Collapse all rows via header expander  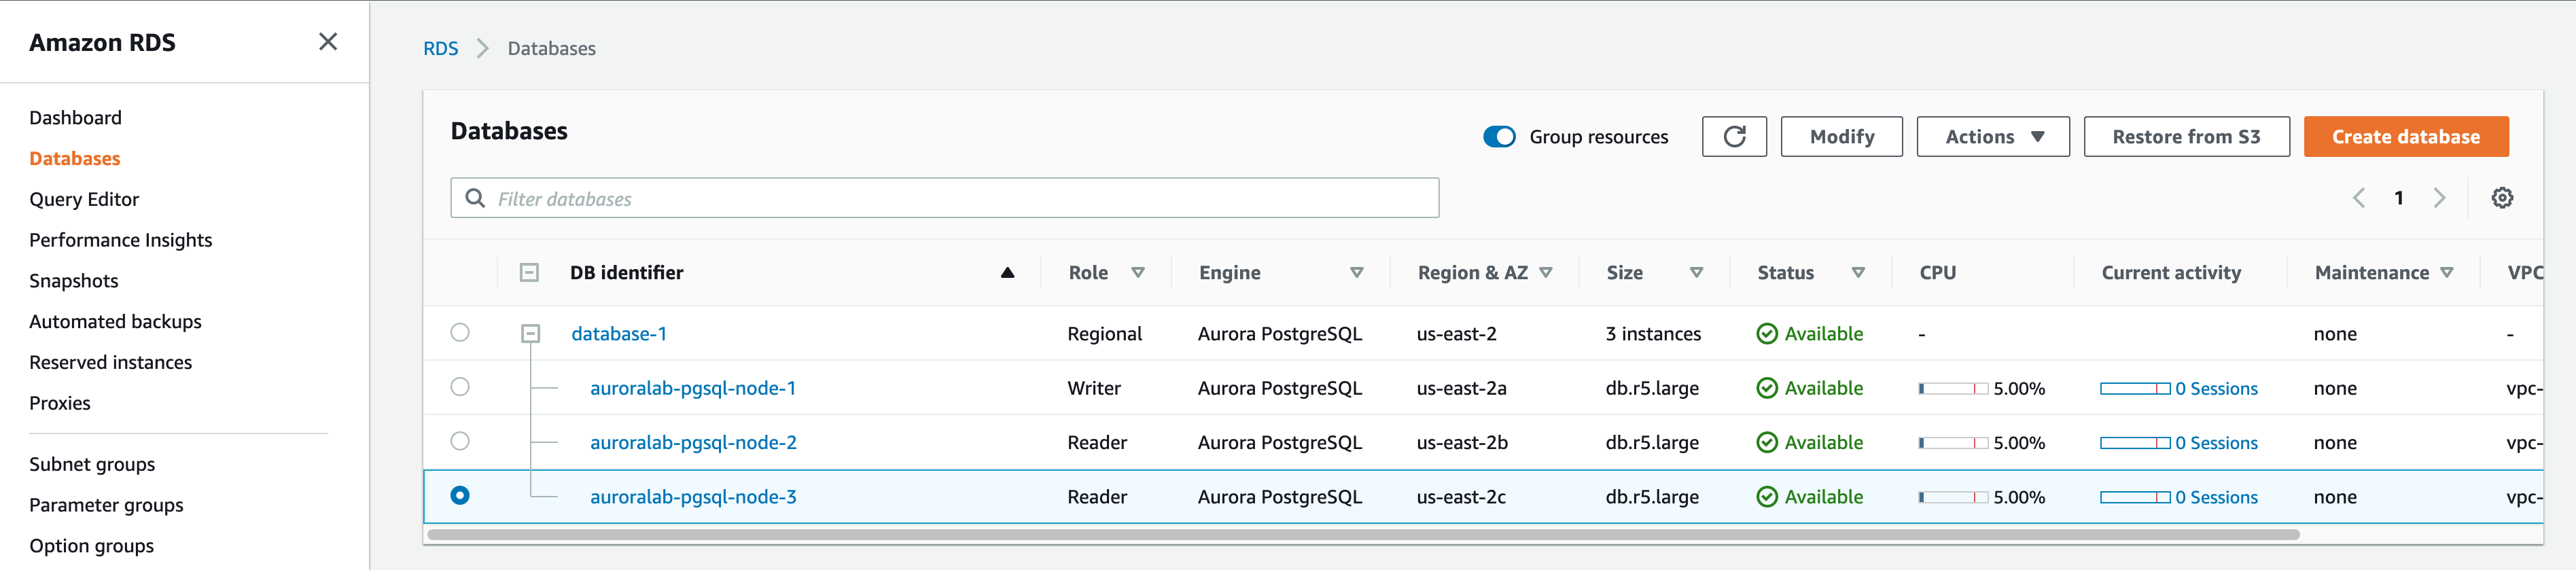(529, 273)
